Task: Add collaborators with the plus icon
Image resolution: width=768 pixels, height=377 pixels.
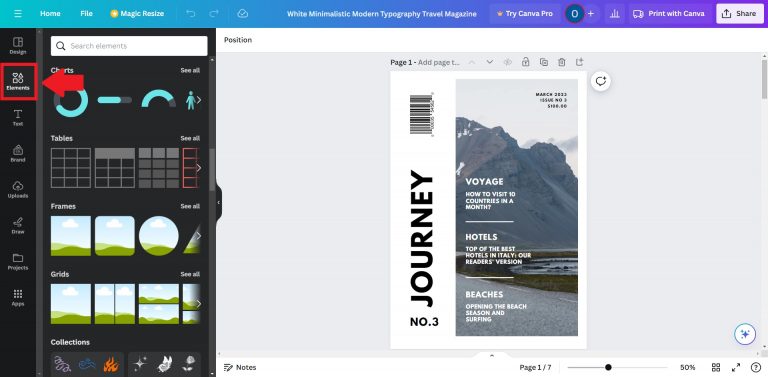Action: pos(591,14)
